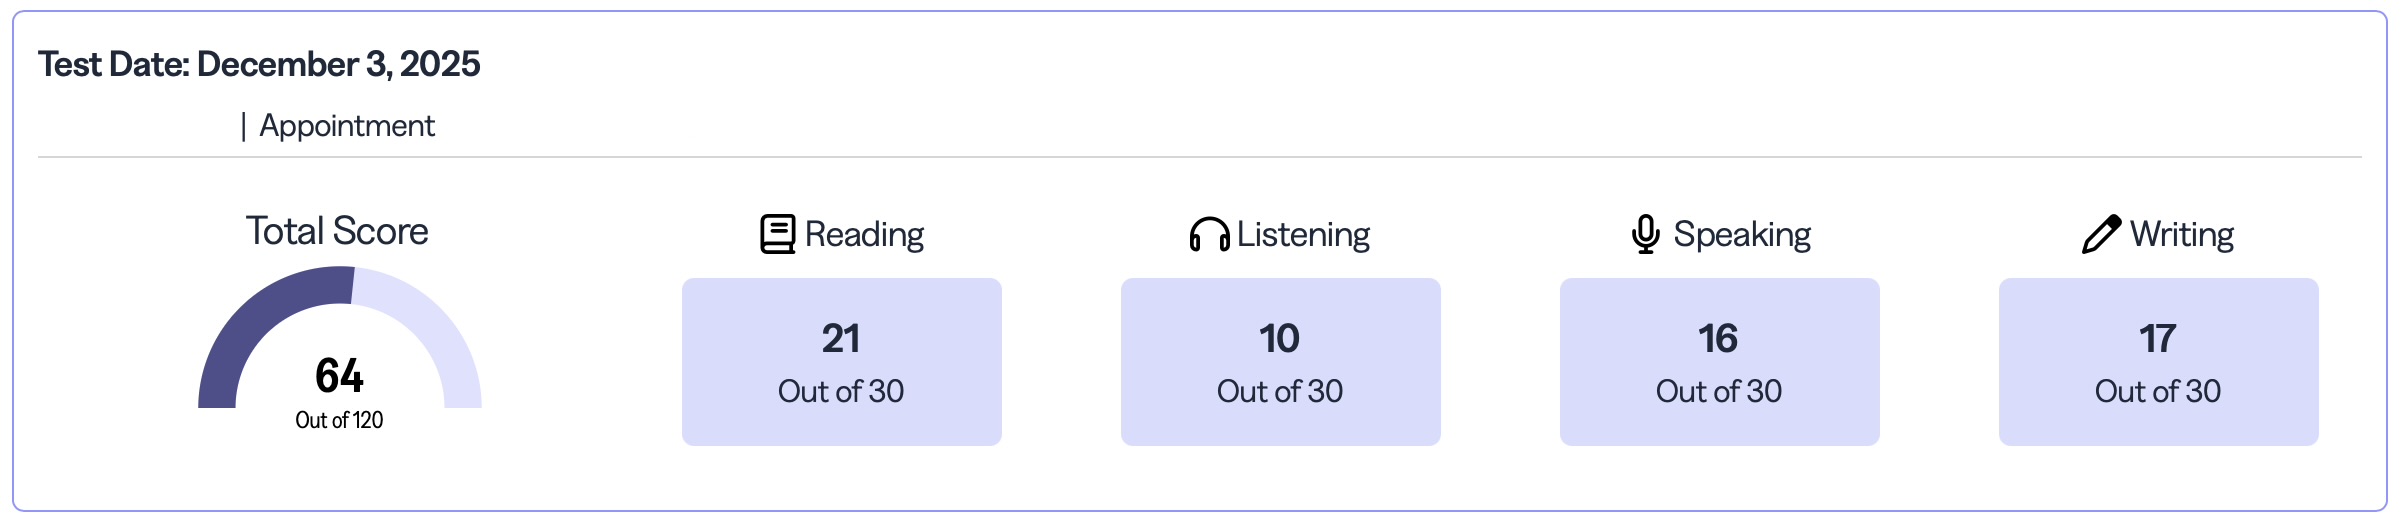Click the Reading book icon
This screenshot has height=520, width=2404.
coord(777,234)
